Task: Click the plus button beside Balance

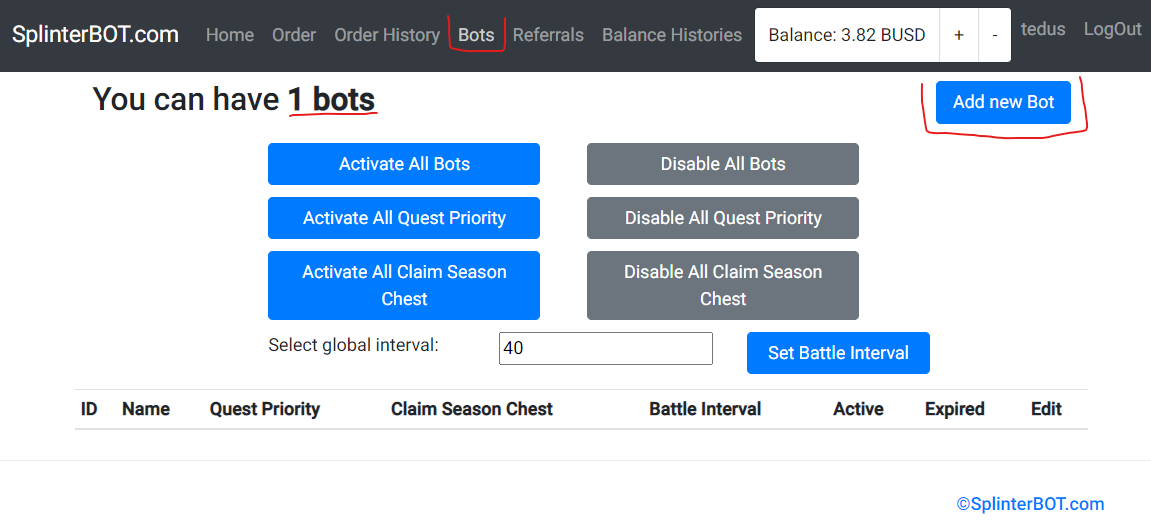Action: point(959,35)
